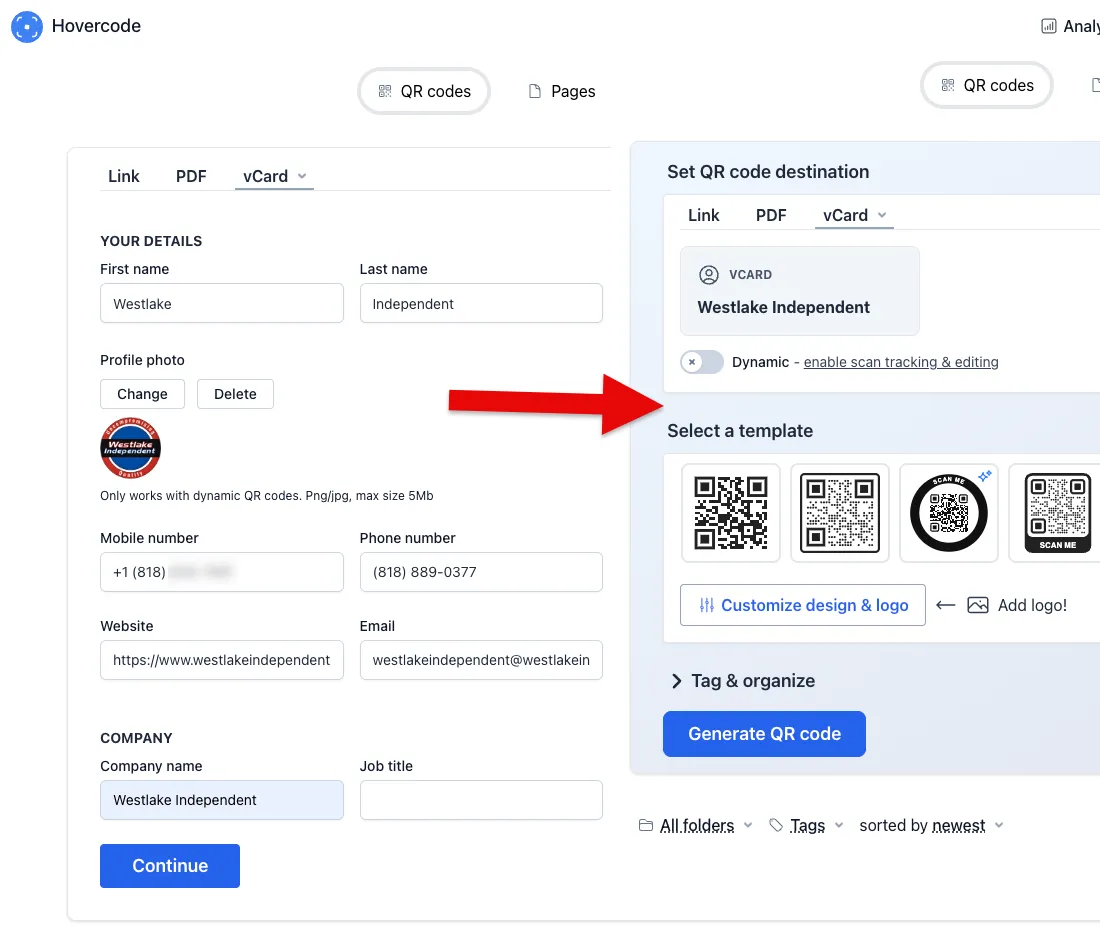
Task: Expand the Tag & organize section
Action: 743,680
